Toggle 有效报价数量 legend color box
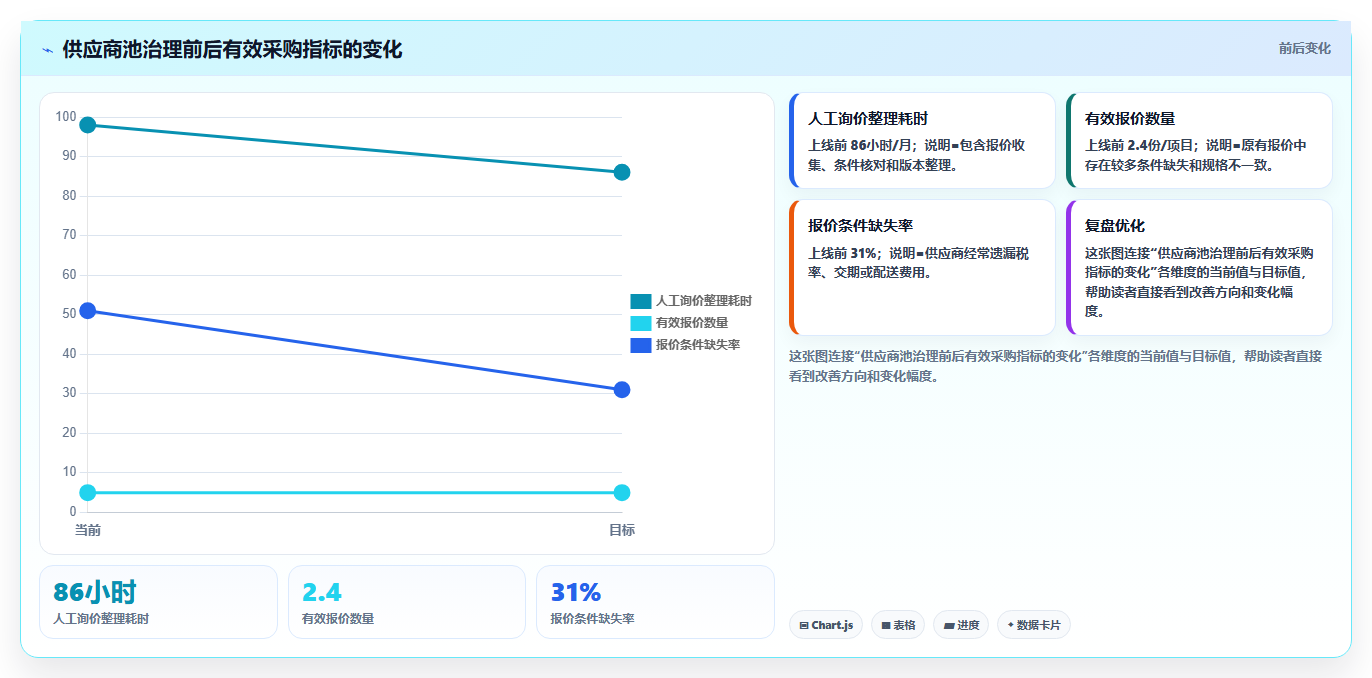Screen dimensions: 1372x678 [x=641, y=323]
